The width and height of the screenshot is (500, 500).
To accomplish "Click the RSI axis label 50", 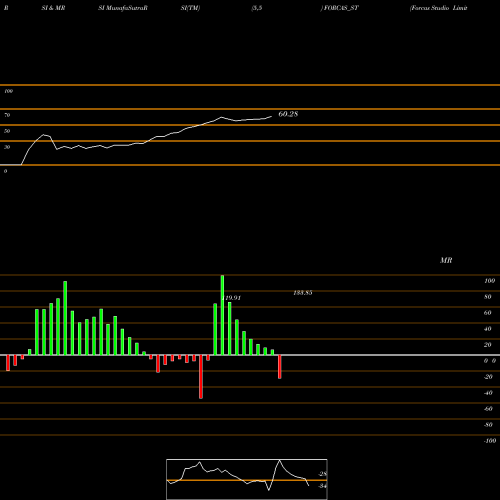I will coord(7,131).
